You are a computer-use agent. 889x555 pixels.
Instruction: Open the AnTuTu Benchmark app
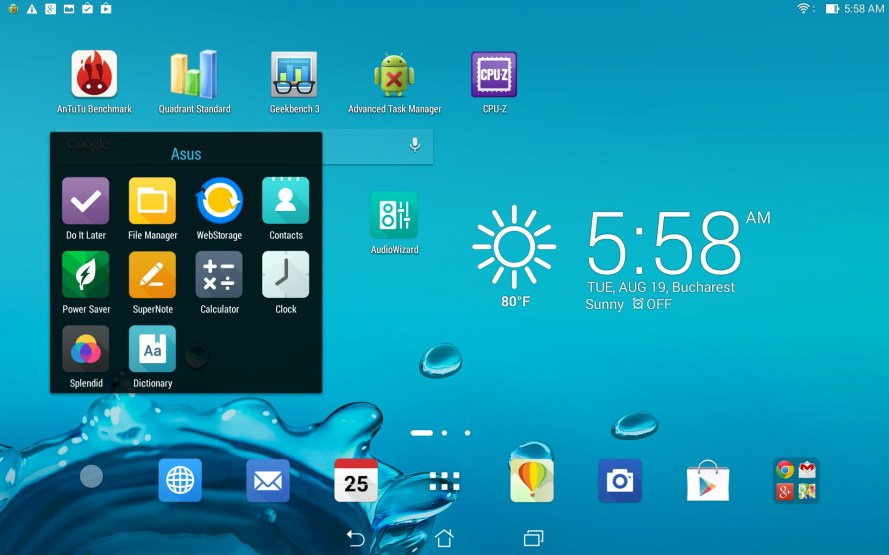pos(94,75)
